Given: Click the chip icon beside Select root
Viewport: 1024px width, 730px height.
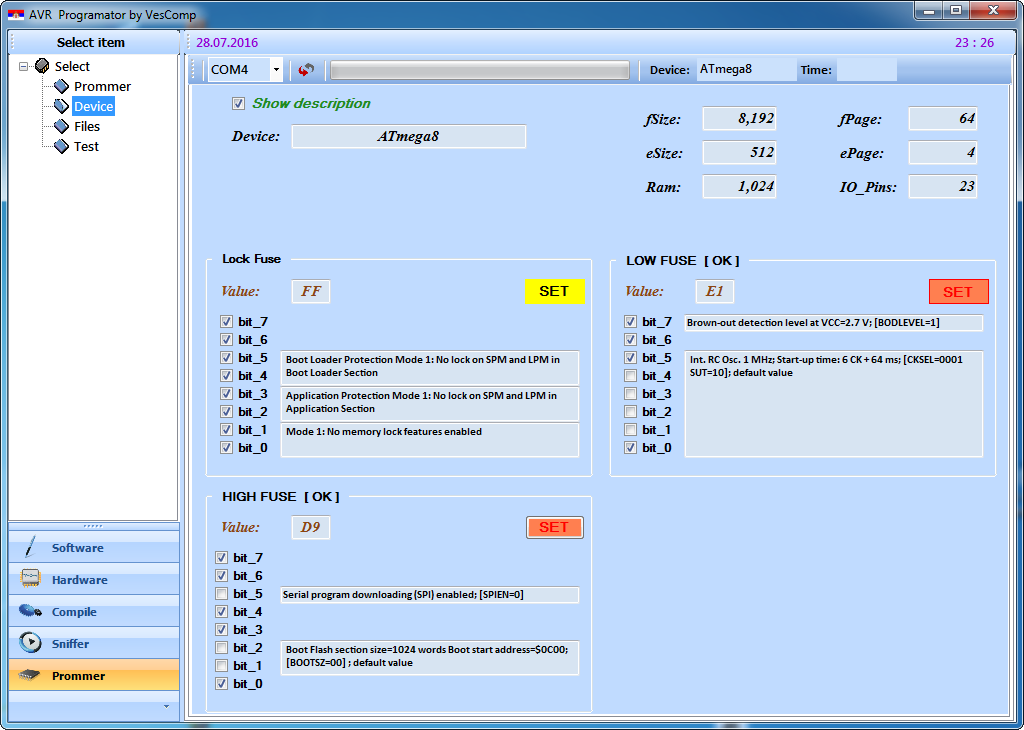Looking at the screenshot, I should [x=42, y=66].
